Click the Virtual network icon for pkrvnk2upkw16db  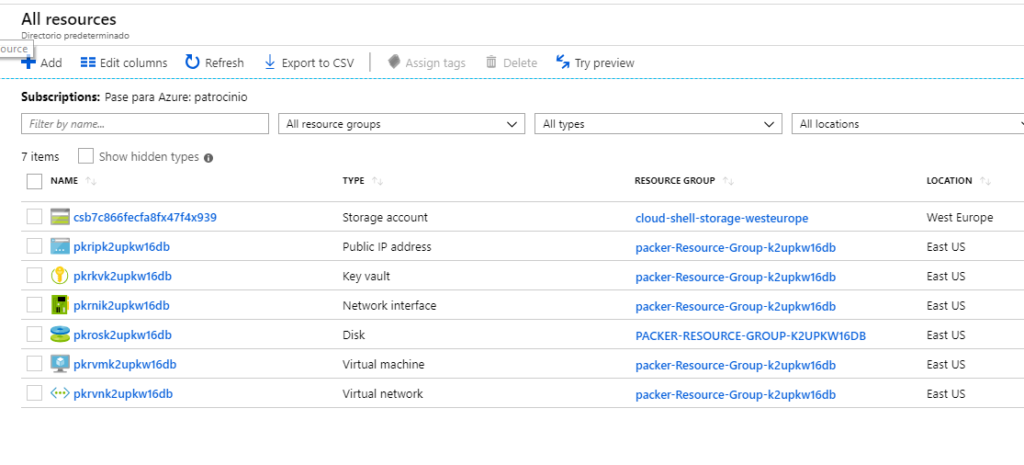coord(59,393)
